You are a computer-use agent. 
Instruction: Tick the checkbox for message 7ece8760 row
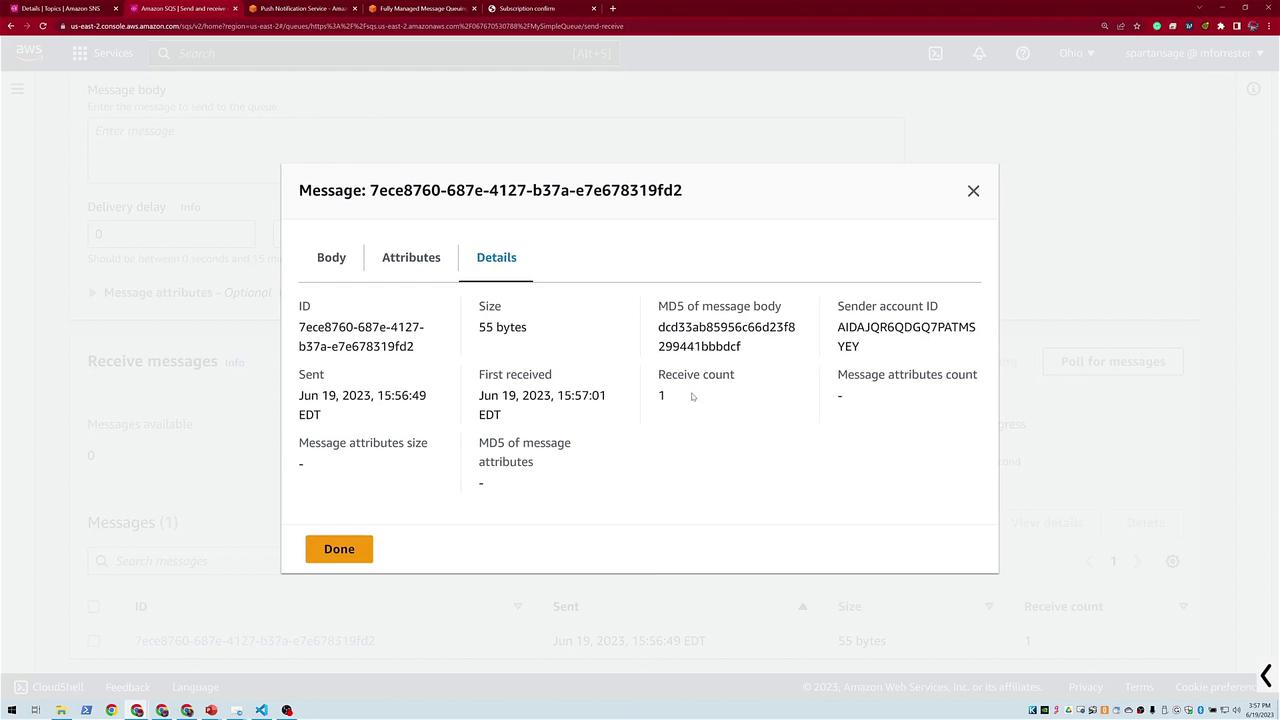pyautogui.click(x=94, y=641)
